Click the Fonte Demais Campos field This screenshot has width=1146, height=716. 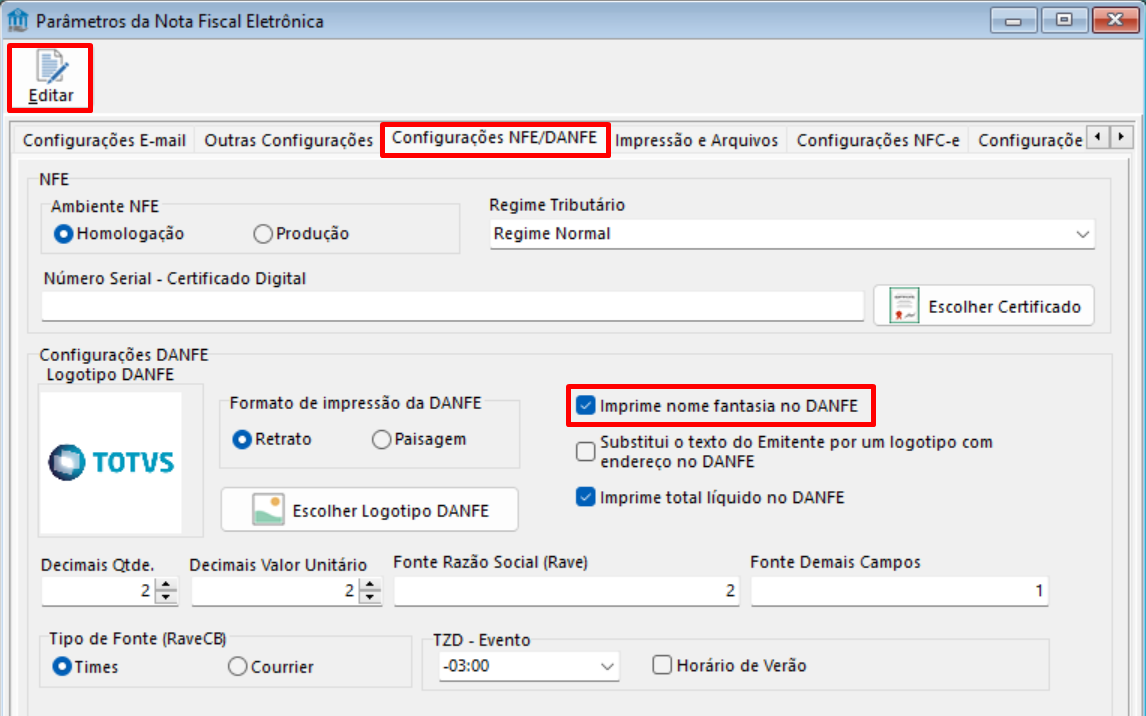[x=900, y=591]
